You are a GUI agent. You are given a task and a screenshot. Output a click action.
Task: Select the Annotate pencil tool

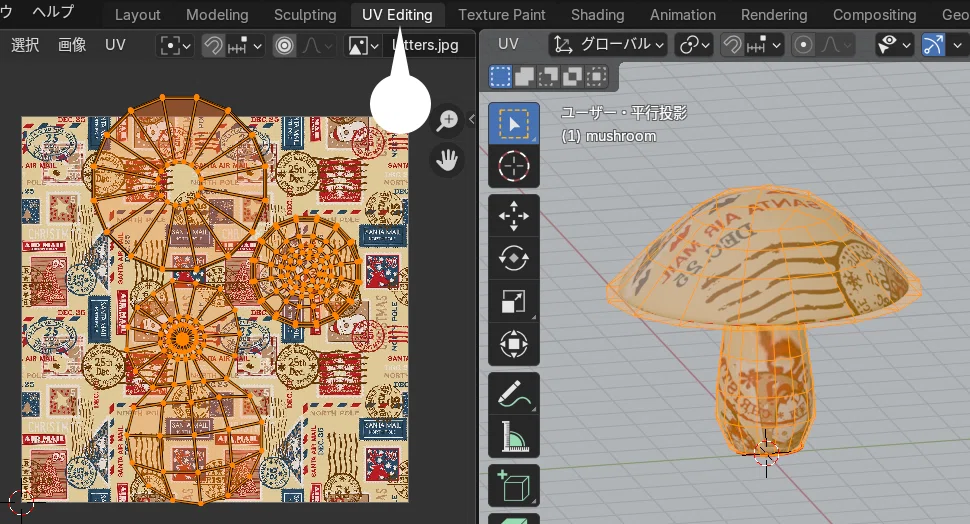(x=513, y=393)
